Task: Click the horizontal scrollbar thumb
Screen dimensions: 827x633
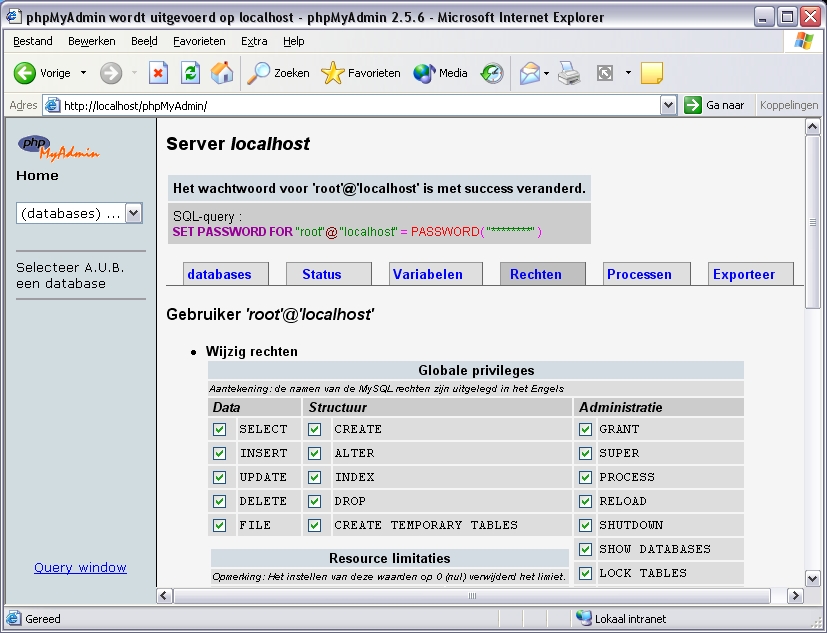Action: (472, 596)
